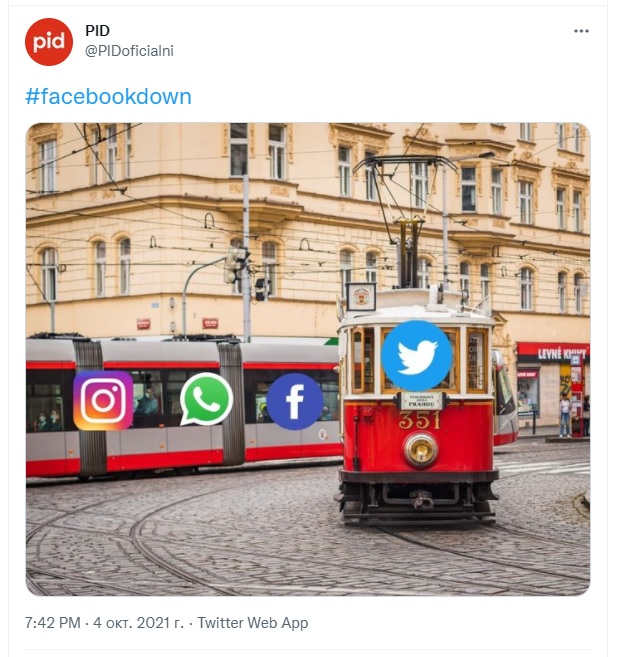Image resolution: width=618 pixels, height=657 pixels.
Task: Open the three-dot more options menu
Action: click(x=581, y=31)
